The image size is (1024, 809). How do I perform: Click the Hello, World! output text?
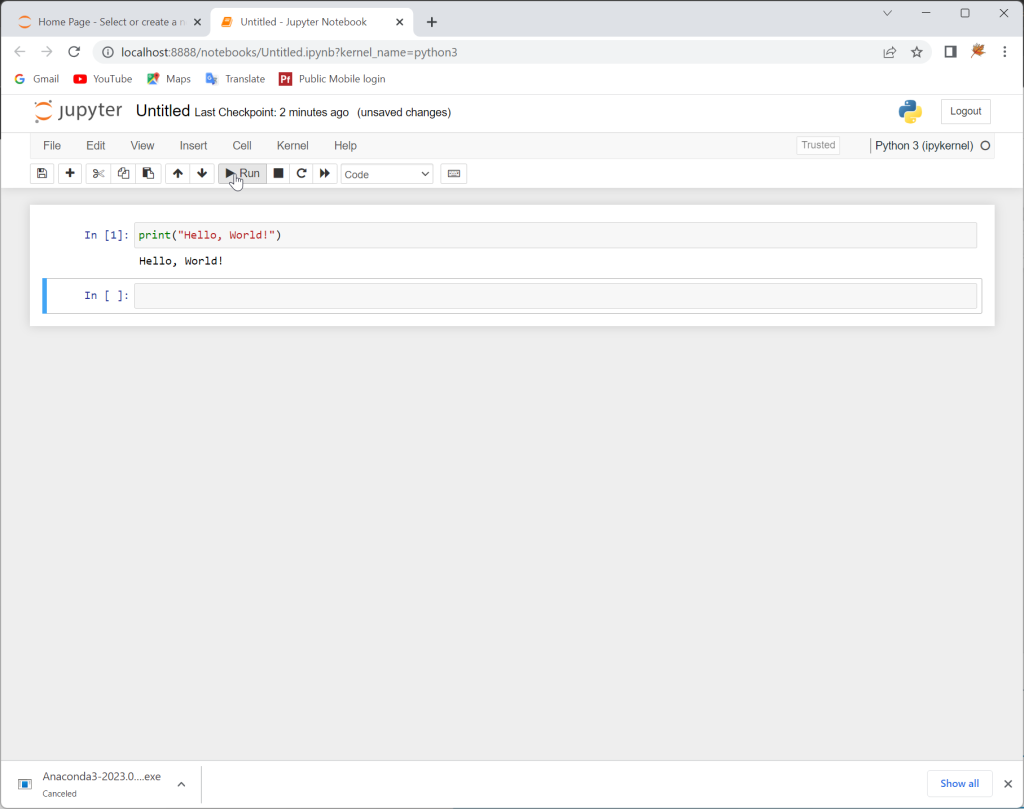click(181, 261)
